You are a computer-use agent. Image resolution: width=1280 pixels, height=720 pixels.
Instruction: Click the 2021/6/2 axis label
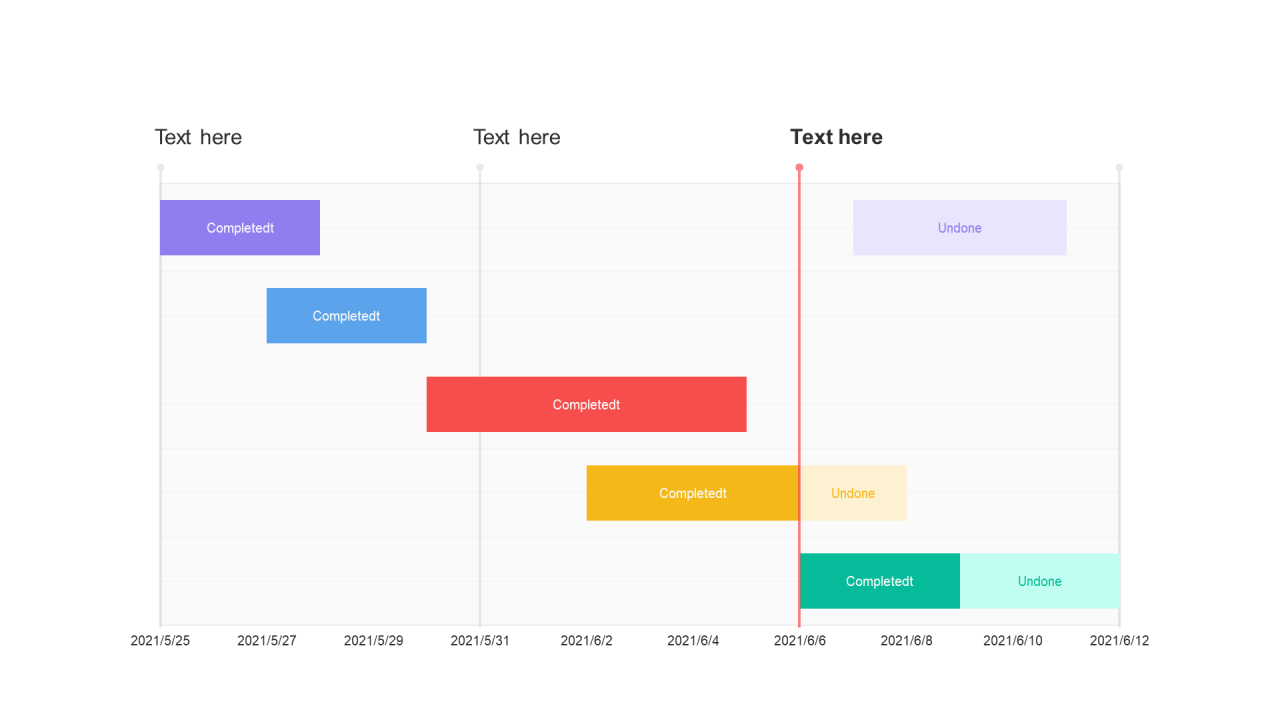click(586, 641)
